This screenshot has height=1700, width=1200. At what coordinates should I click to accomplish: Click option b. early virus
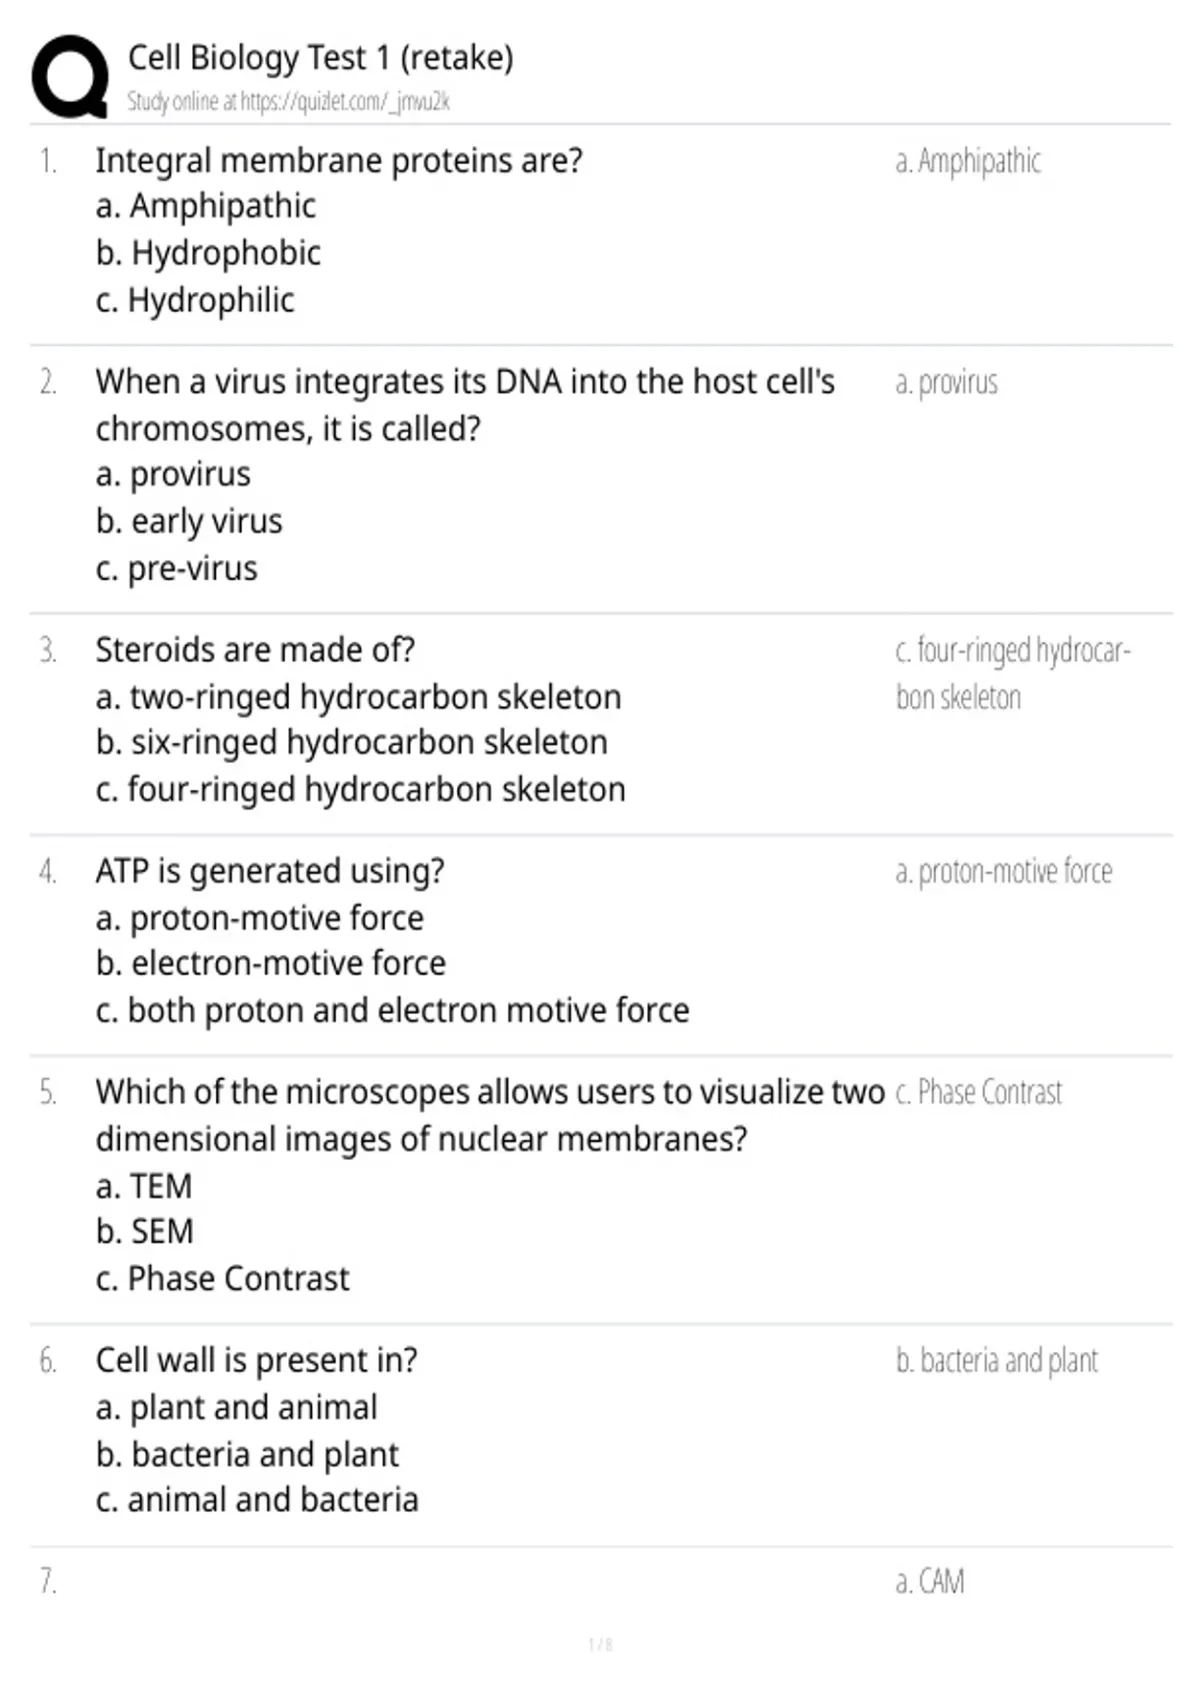[189, 521]
